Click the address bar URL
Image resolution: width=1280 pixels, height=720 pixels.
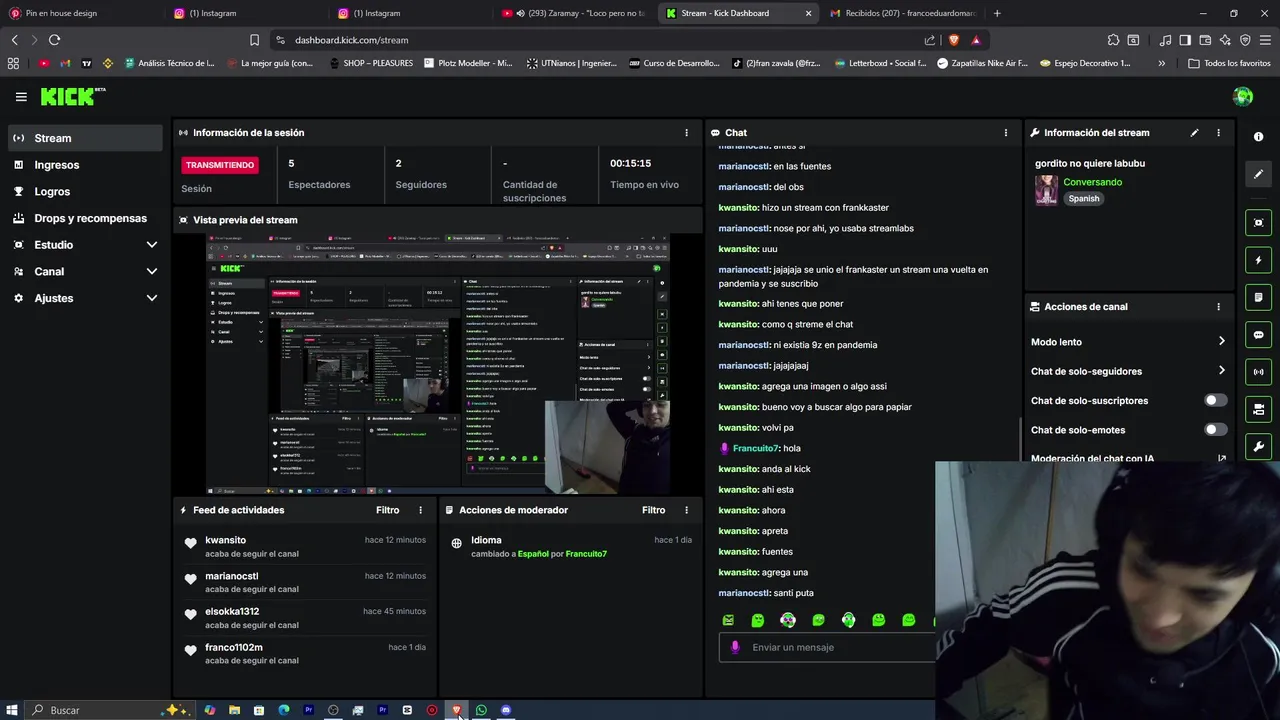point(353,40)
